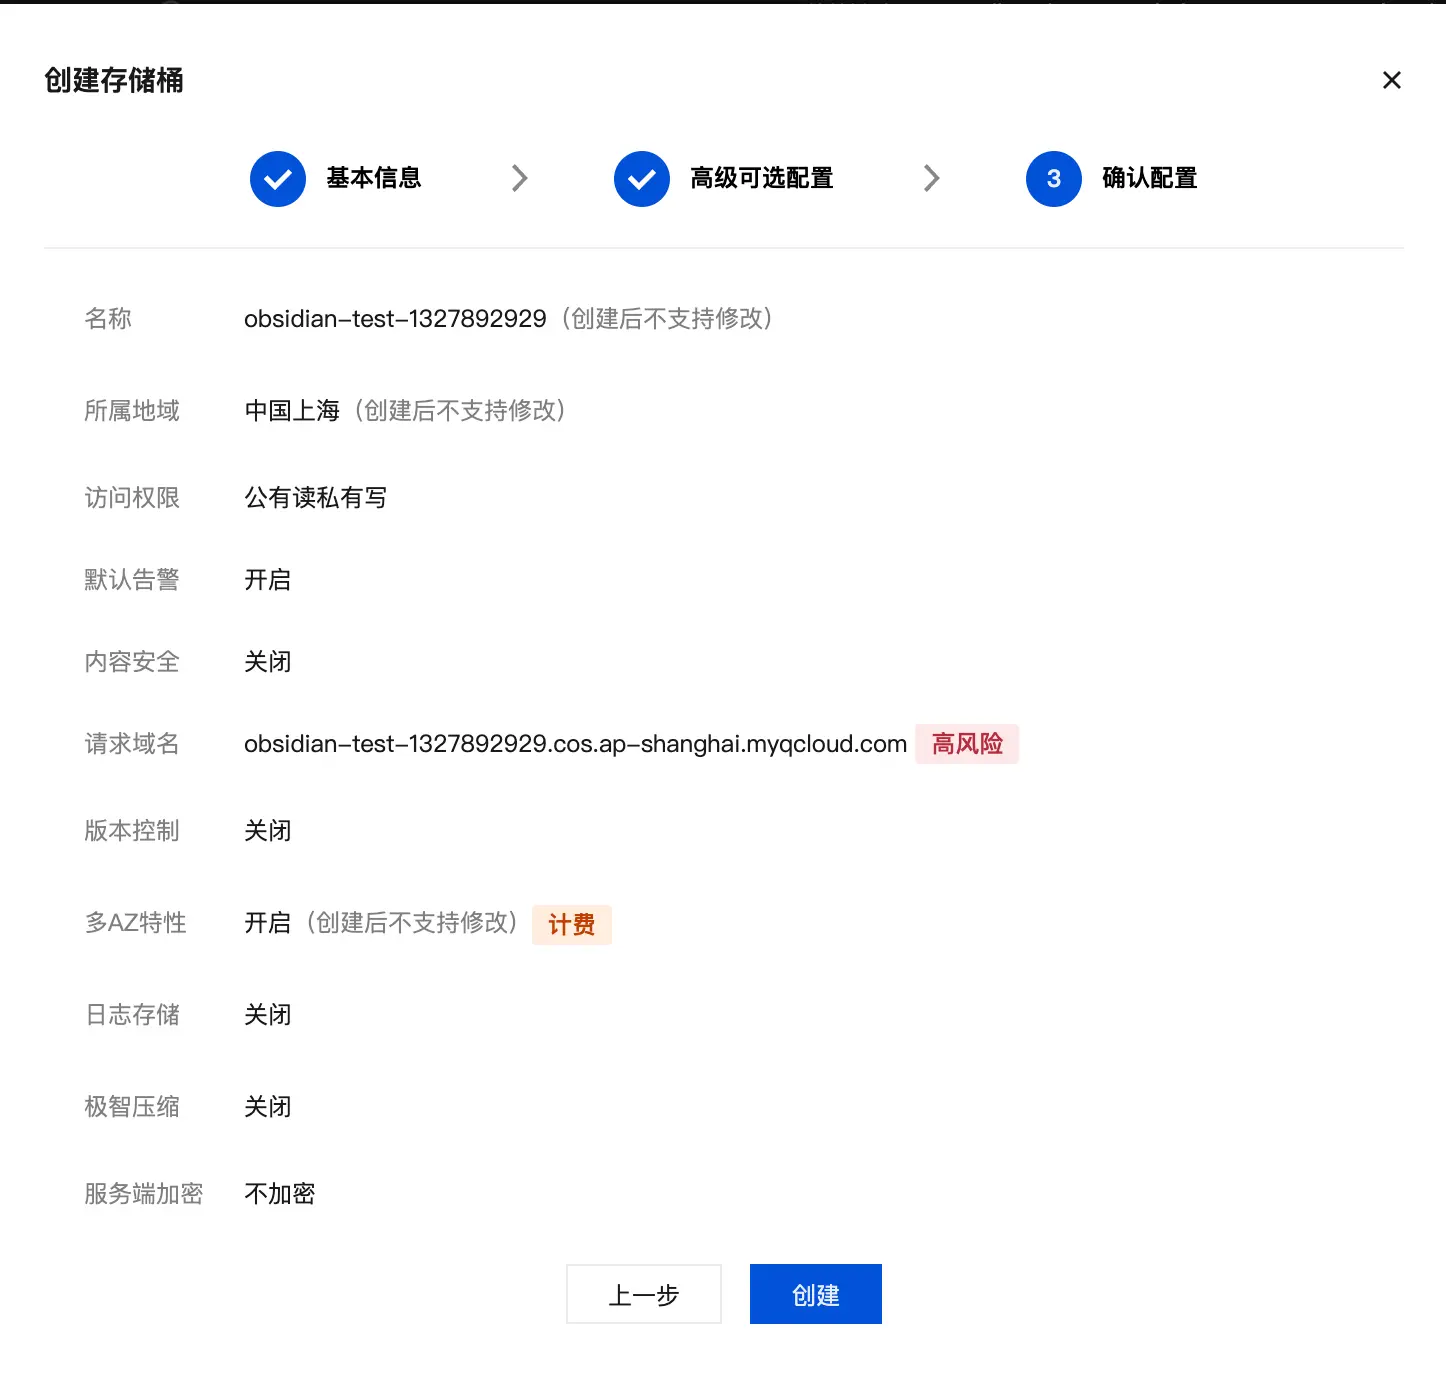This screenshot has width=1446, height=1380.
Task: Click the chevron arrow after 基本信息
Action: (x=519, y=178)
